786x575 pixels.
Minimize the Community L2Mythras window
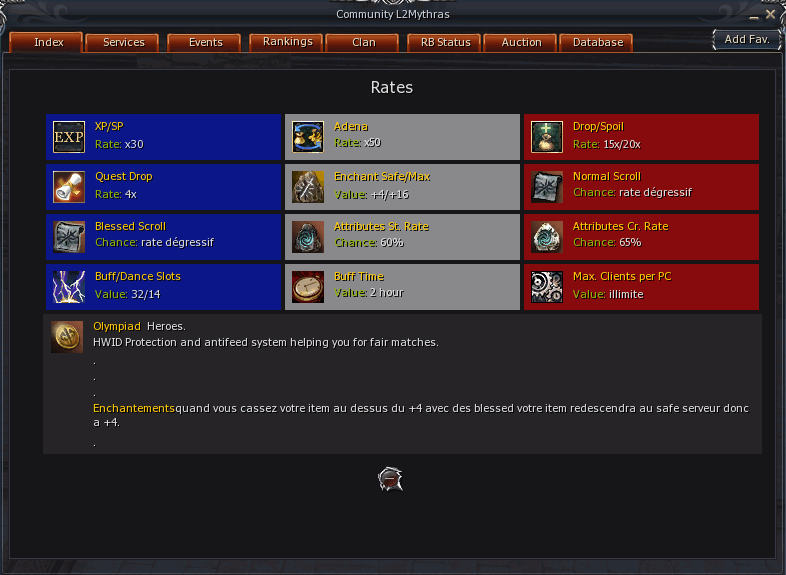[754, 16]
